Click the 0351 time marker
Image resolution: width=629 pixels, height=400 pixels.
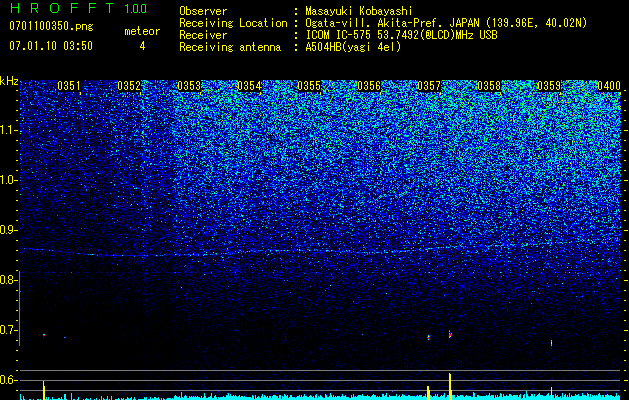[x=69, y=86]
